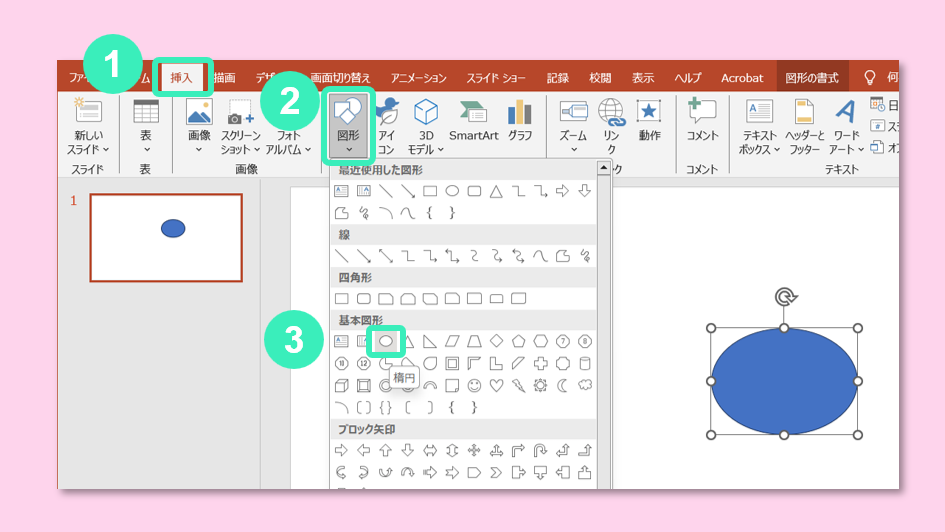
Task: Open the 図形の書式 (Shape Format) tab
Action: click(x=811, y=78)
